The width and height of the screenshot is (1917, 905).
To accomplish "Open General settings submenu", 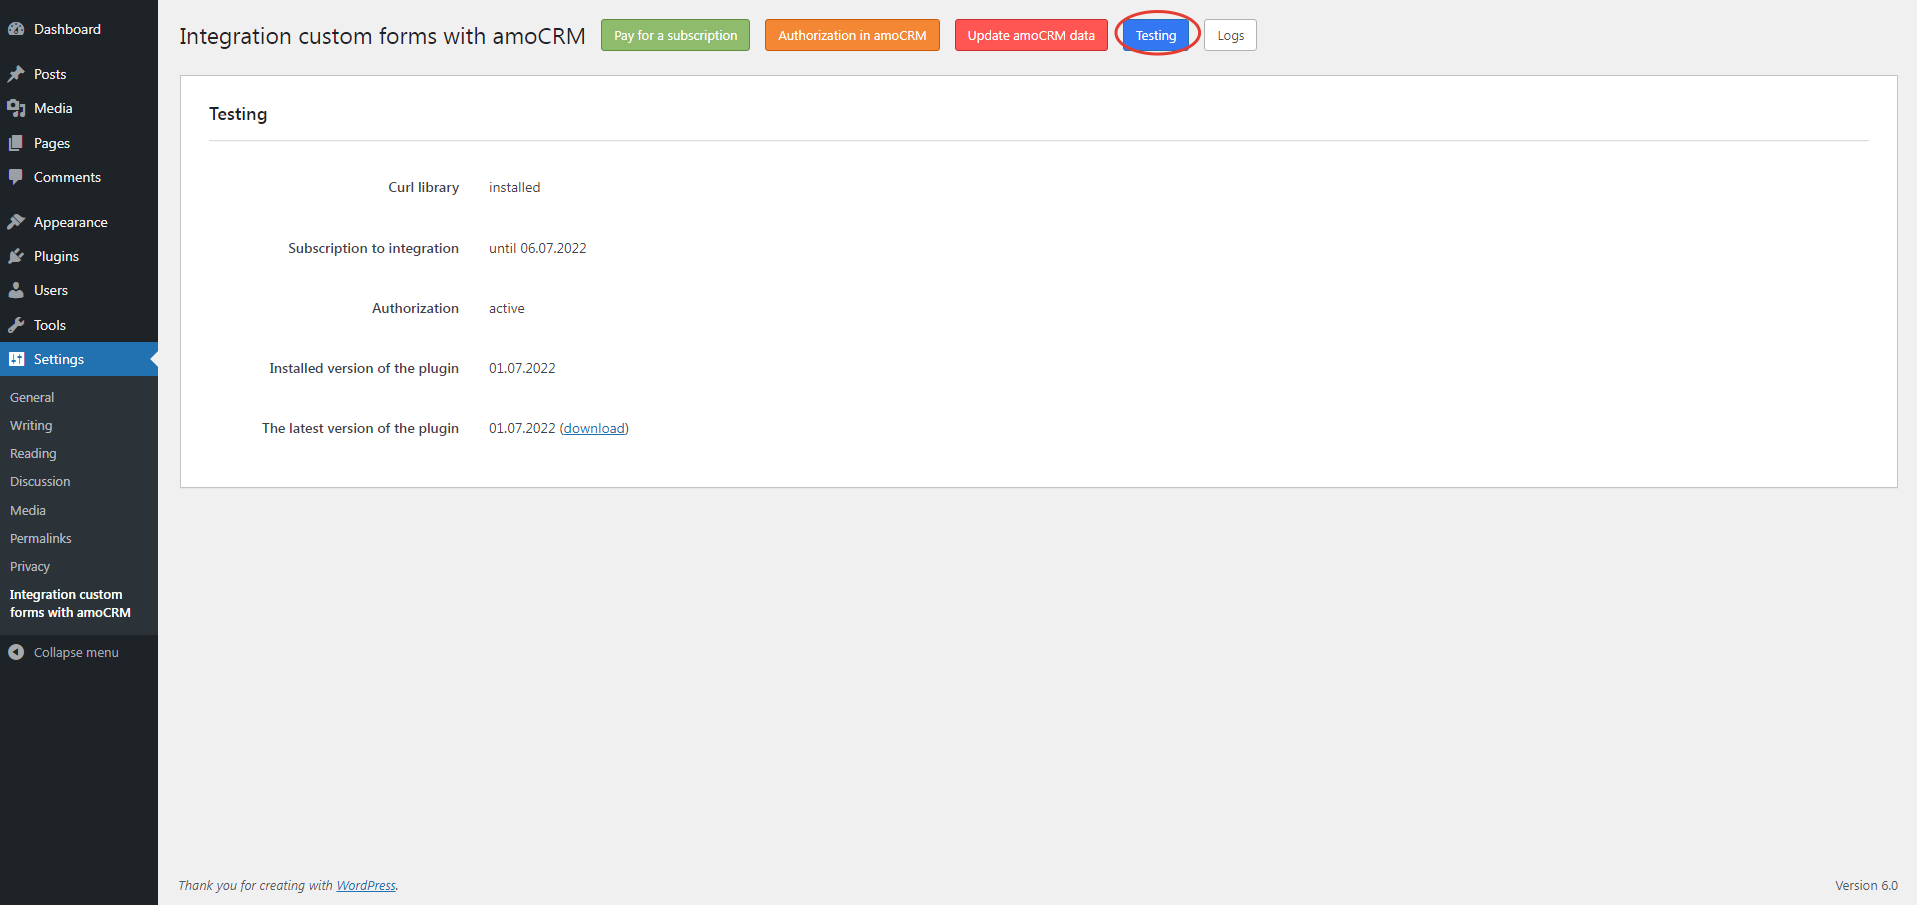I will [32, 397].
